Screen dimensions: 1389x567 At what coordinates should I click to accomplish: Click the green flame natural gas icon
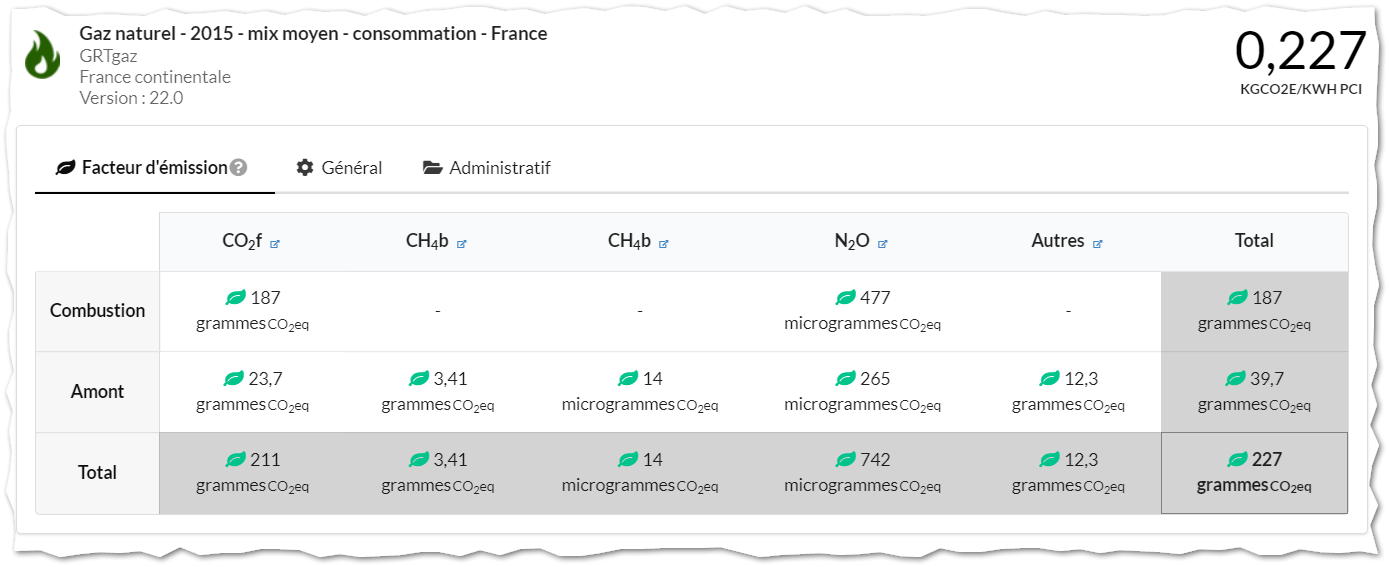[42, 54]
